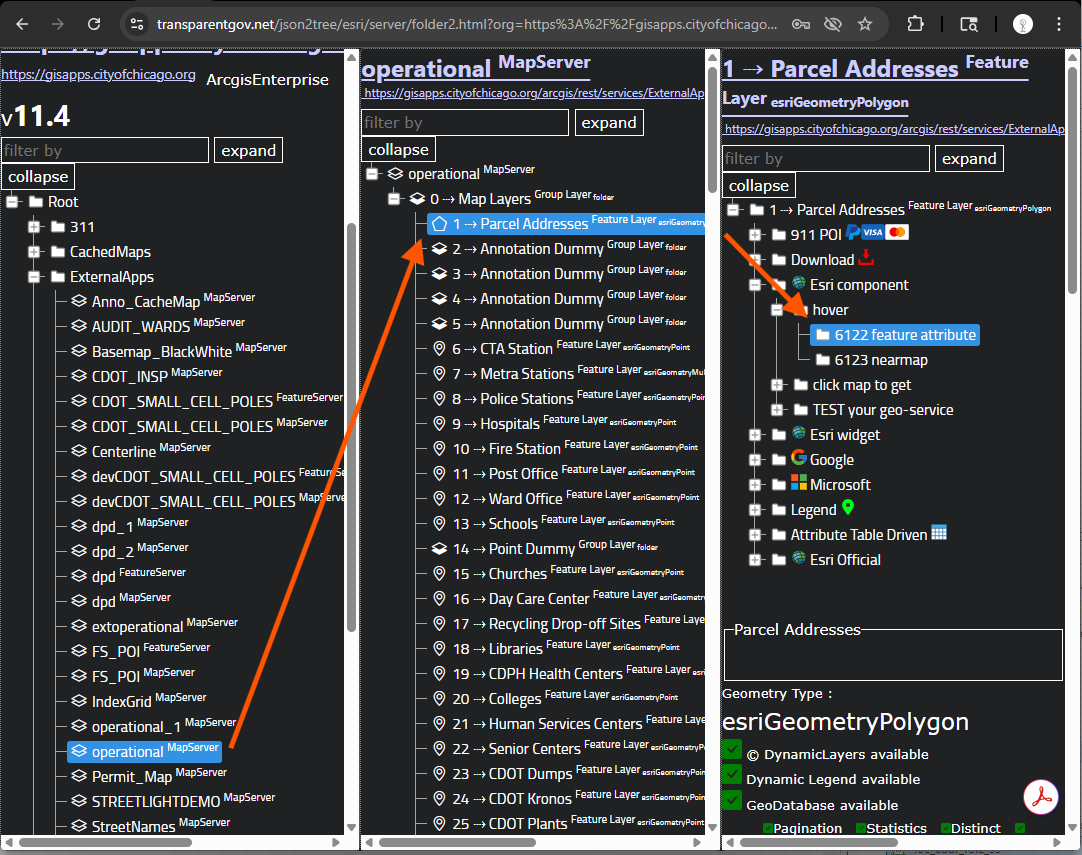Viewport: 1082px width, 855px height.
Task: Open the browser profile avatar
Action: coord(1022,24)
